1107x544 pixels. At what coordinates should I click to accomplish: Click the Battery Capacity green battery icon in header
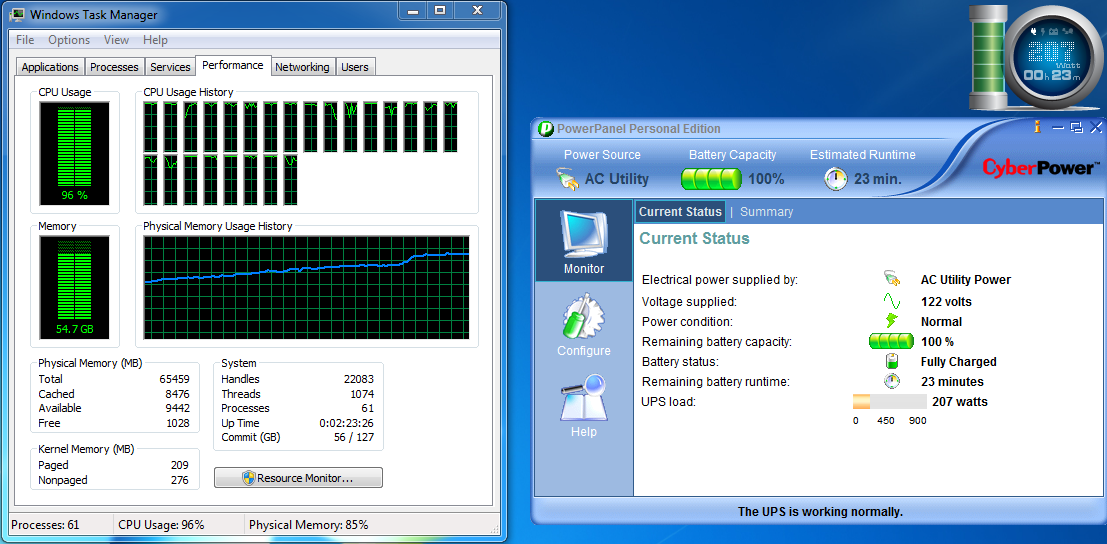click(x=712, y=179)
